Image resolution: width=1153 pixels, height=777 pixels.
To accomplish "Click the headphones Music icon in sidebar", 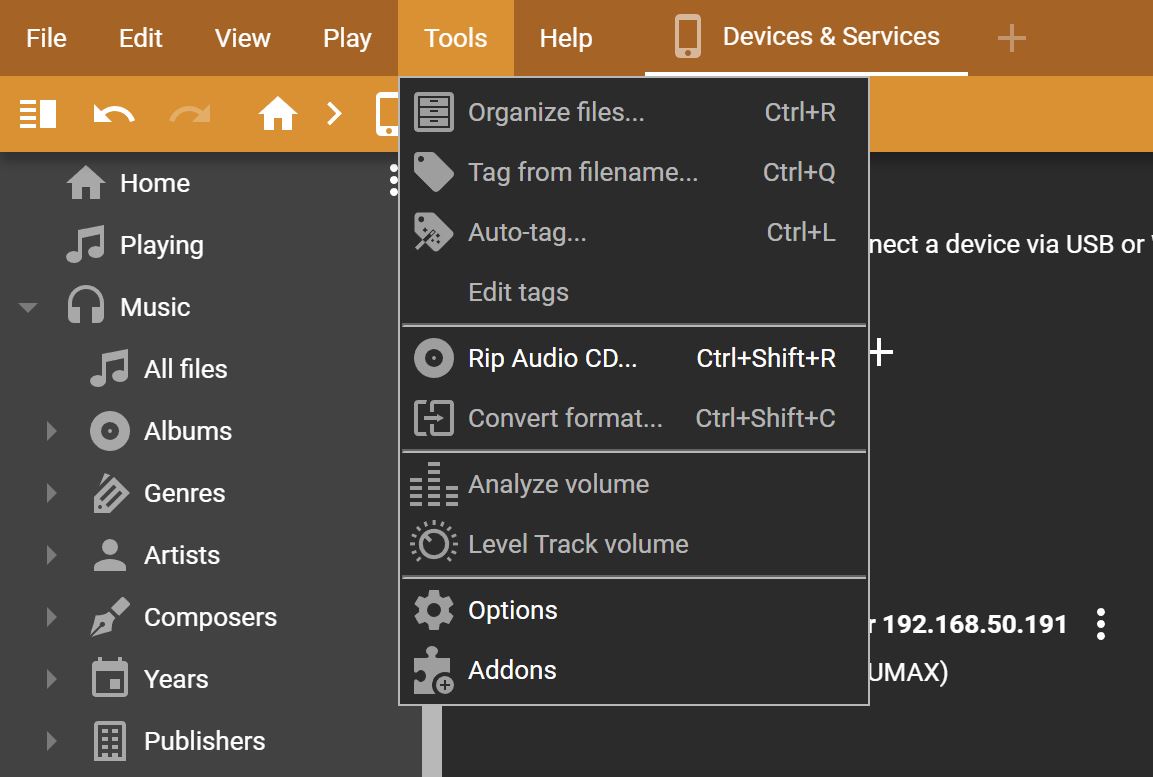I will coord(86,307).
